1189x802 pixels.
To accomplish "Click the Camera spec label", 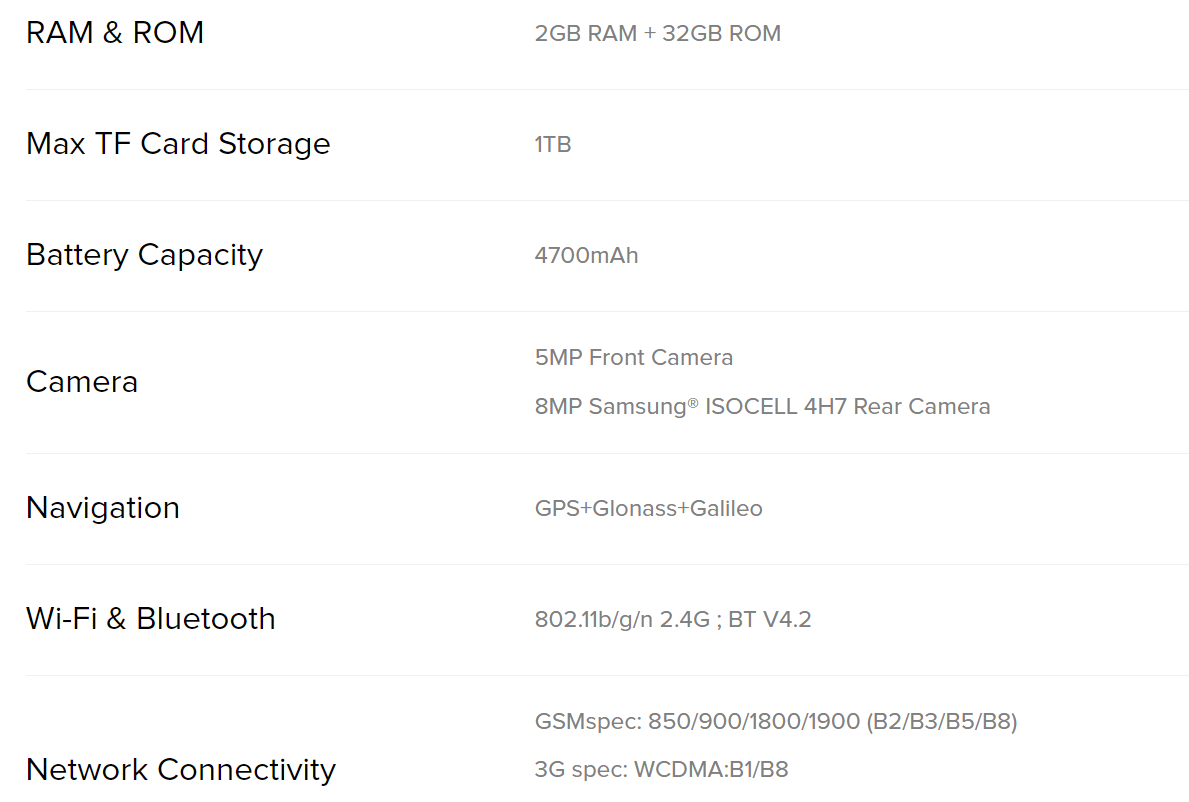I will coord(82,382).
